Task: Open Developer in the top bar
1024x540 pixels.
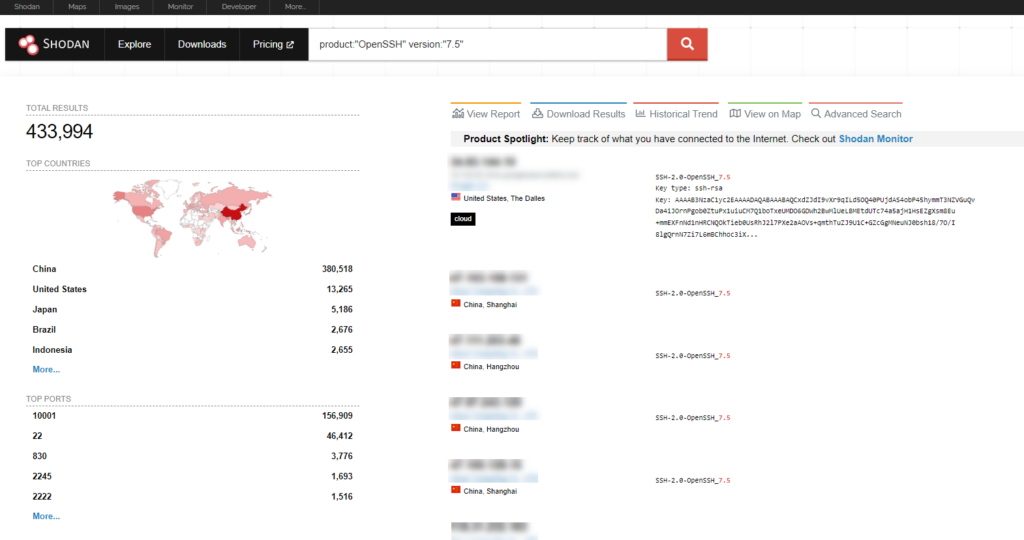Action: (239, 7)
